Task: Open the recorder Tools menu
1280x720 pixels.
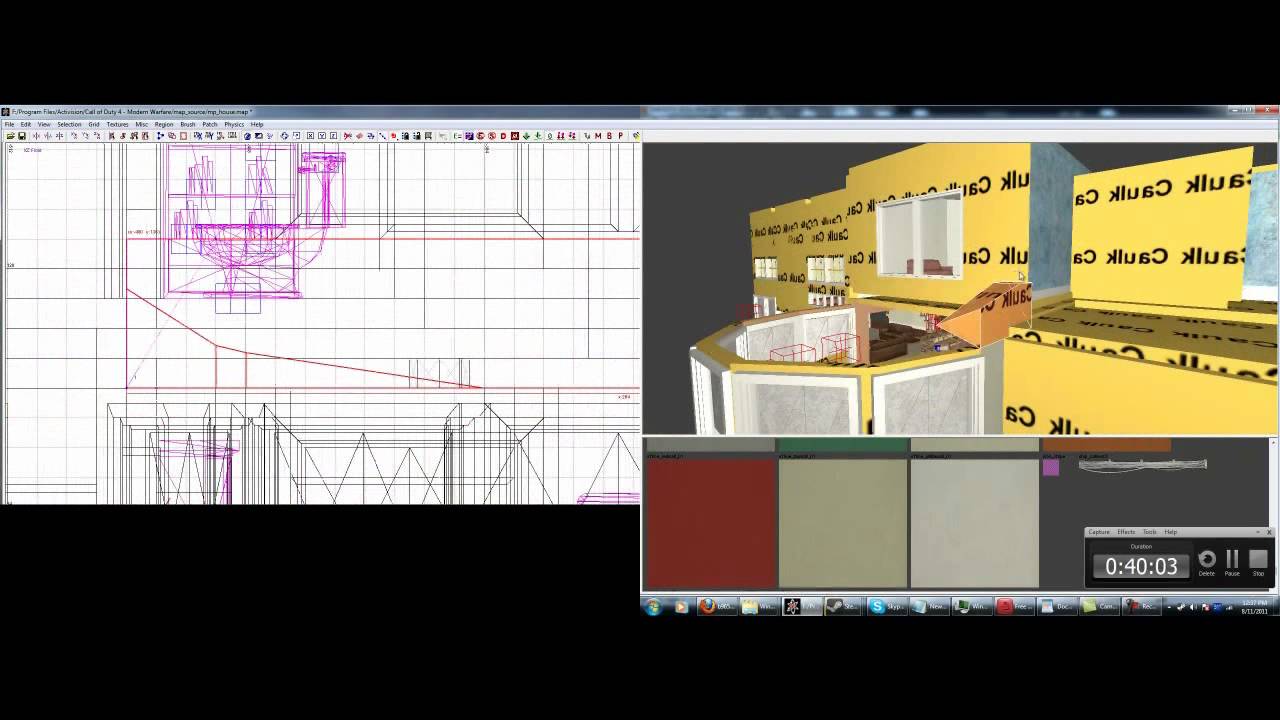Action: point(1150,532)
